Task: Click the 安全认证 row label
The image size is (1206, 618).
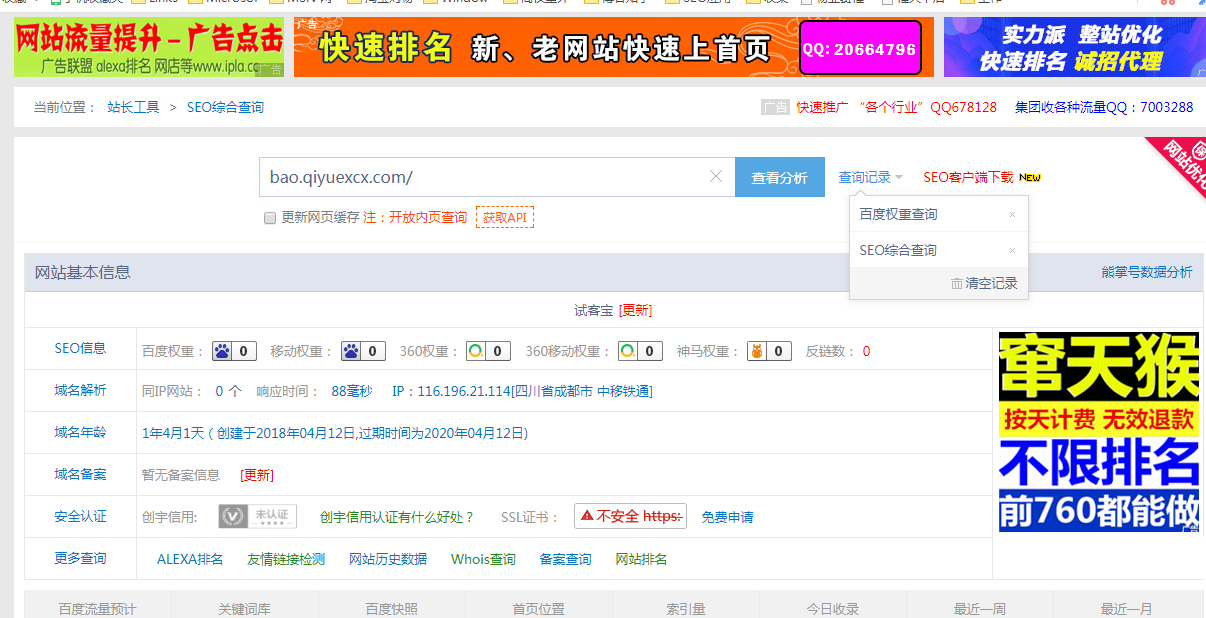Action: (x=80, y=516)
